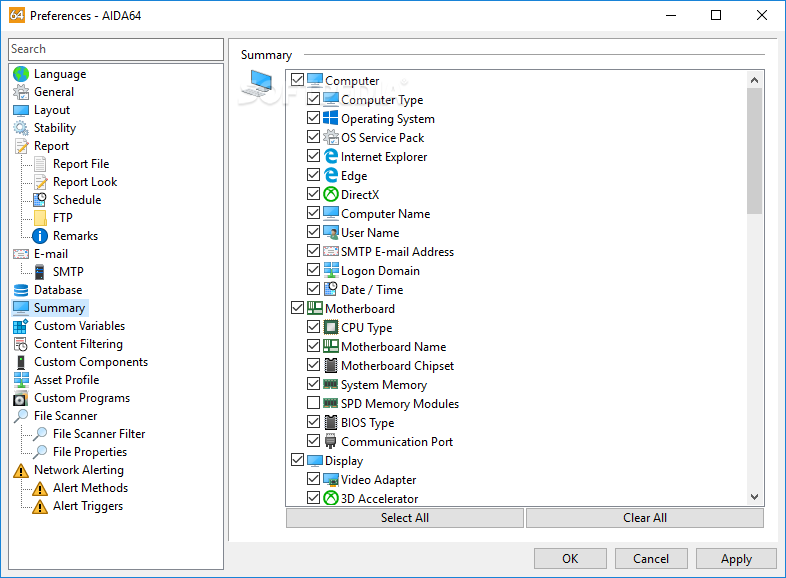Image resolution: width=786 pixels, height=578 pixels.
Task: Click the Remarks info icon
Action: coord(40,236)
